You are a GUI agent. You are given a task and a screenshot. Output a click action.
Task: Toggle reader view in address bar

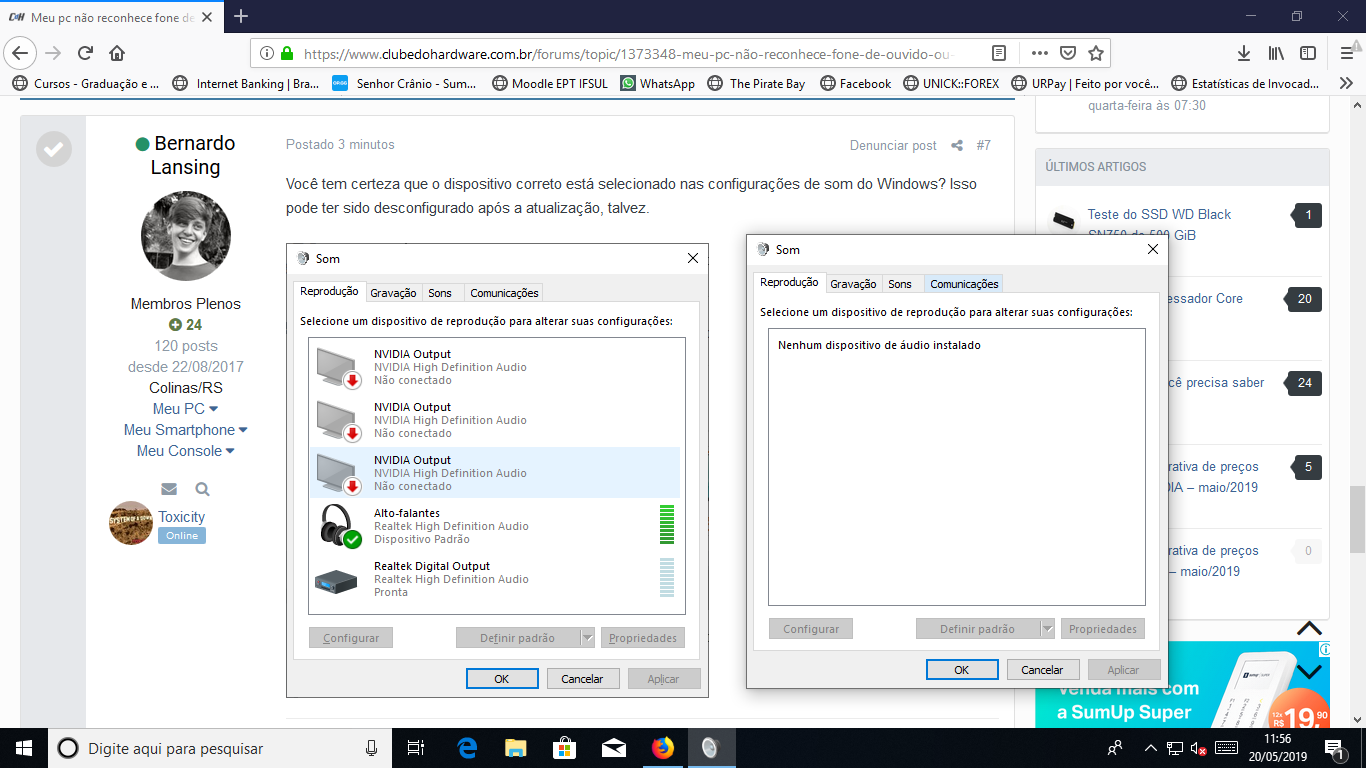tap(999, 53)
